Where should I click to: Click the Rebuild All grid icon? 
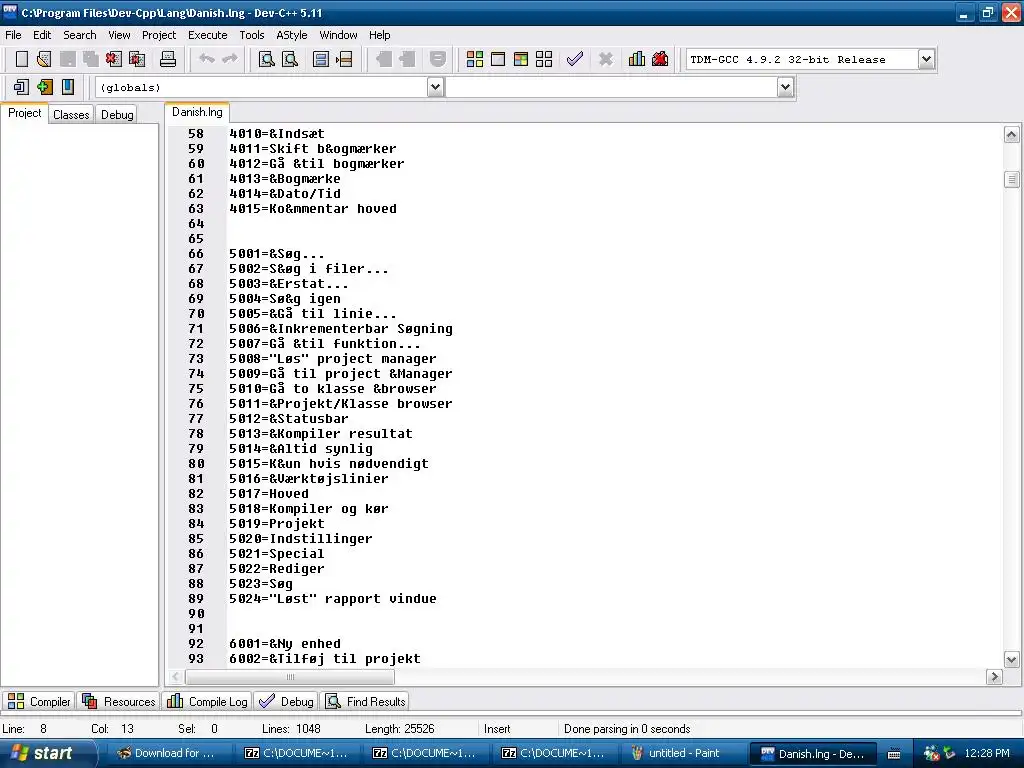click(x=544, y=59)
